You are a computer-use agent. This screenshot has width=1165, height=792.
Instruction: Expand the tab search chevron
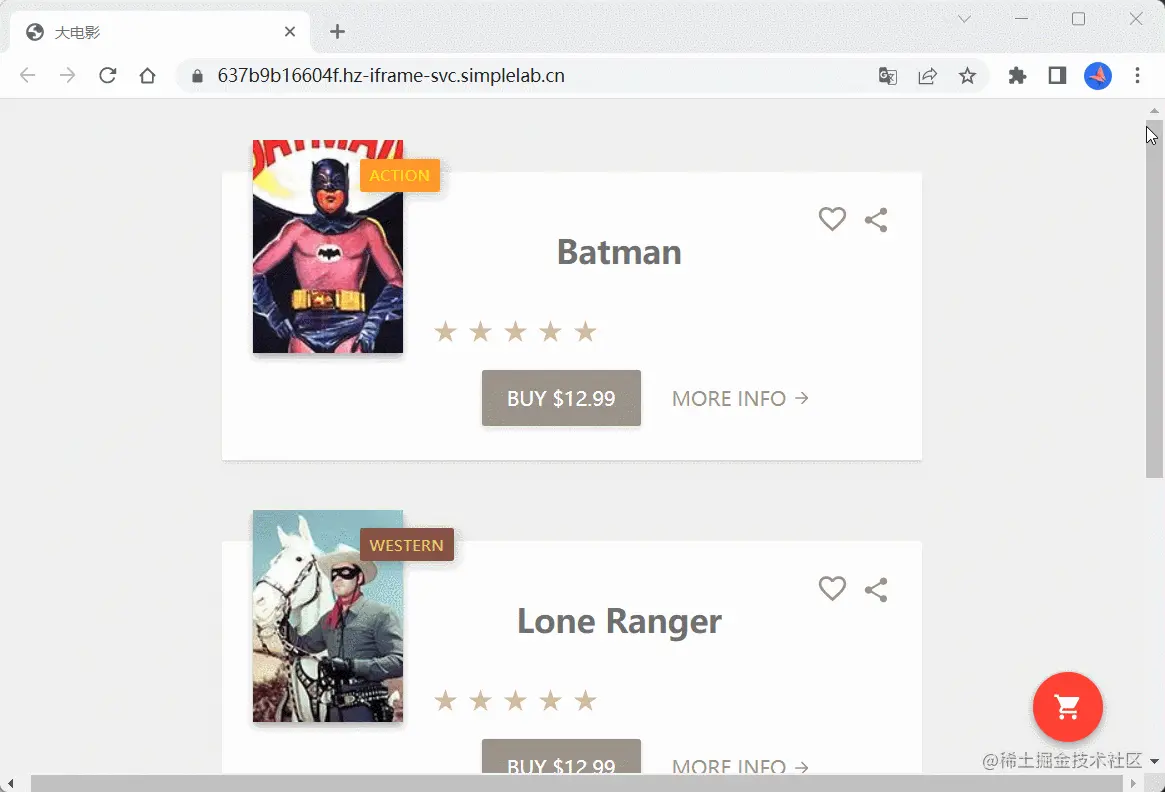[964, 19]
